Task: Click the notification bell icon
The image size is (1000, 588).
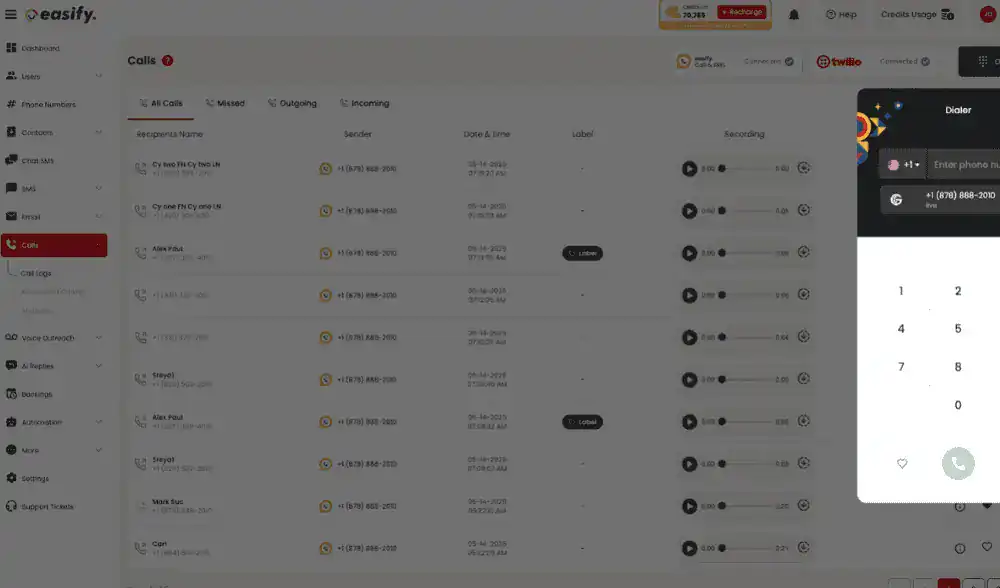Action: point(794,14)
